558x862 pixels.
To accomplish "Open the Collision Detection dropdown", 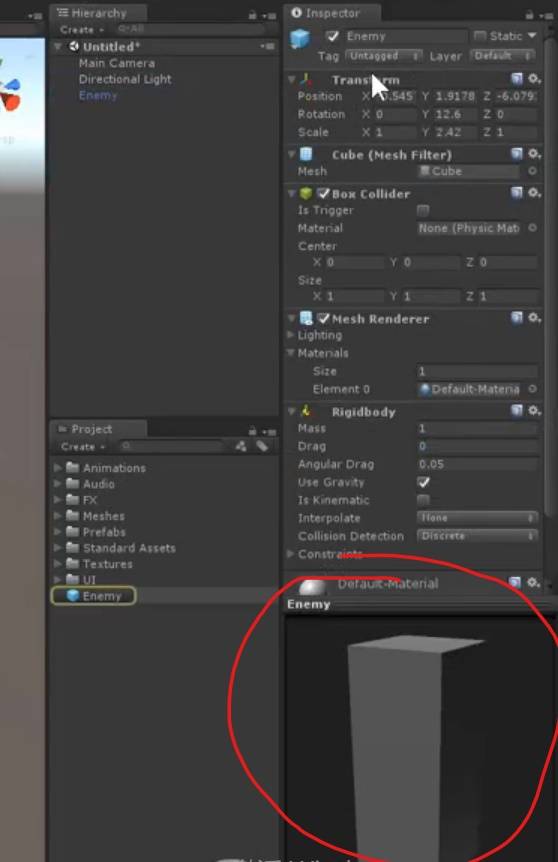I will point(477,535).
